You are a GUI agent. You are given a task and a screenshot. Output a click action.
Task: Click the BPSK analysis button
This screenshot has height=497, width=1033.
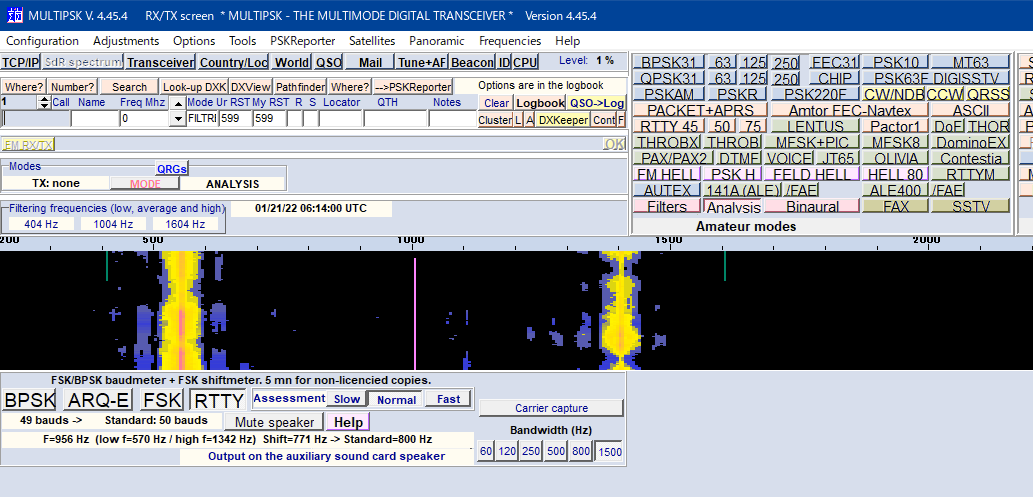click(x=30, y=400)
